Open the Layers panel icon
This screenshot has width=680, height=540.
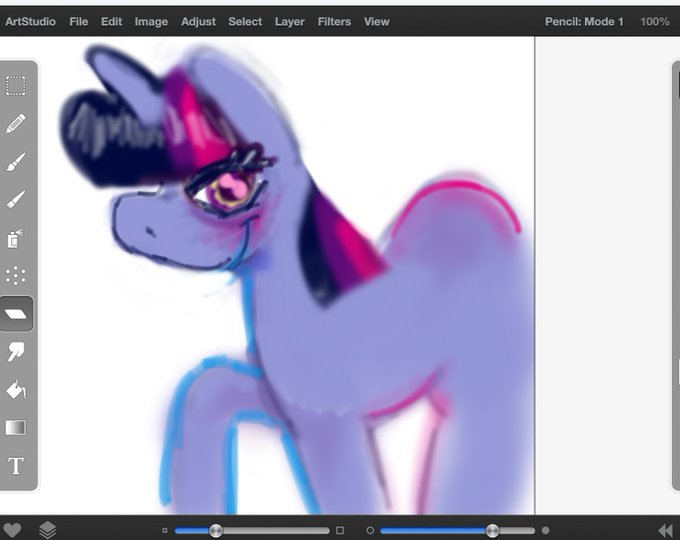tap(47, 530)
